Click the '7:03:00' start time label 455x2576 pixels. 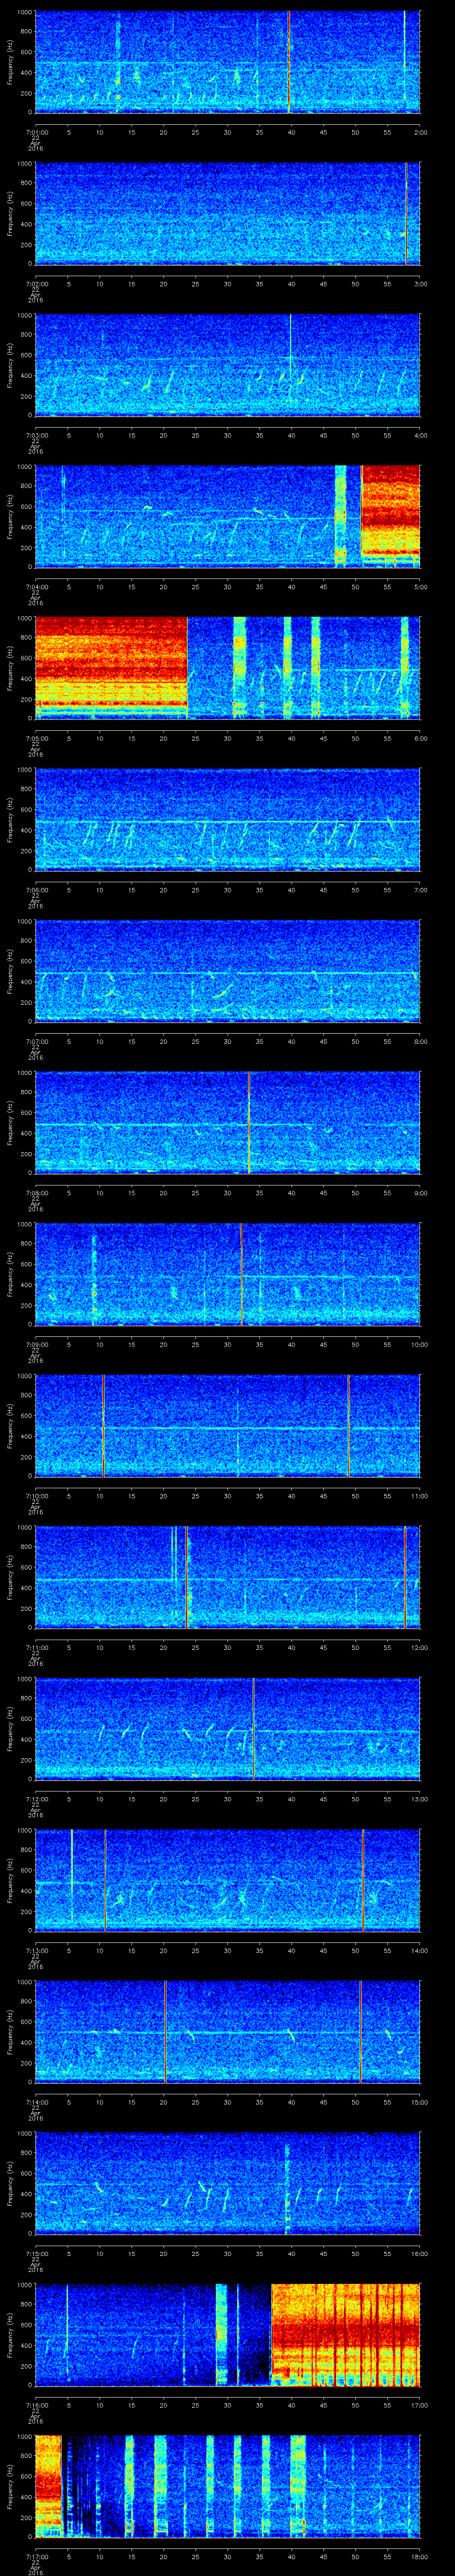point(36,435)
